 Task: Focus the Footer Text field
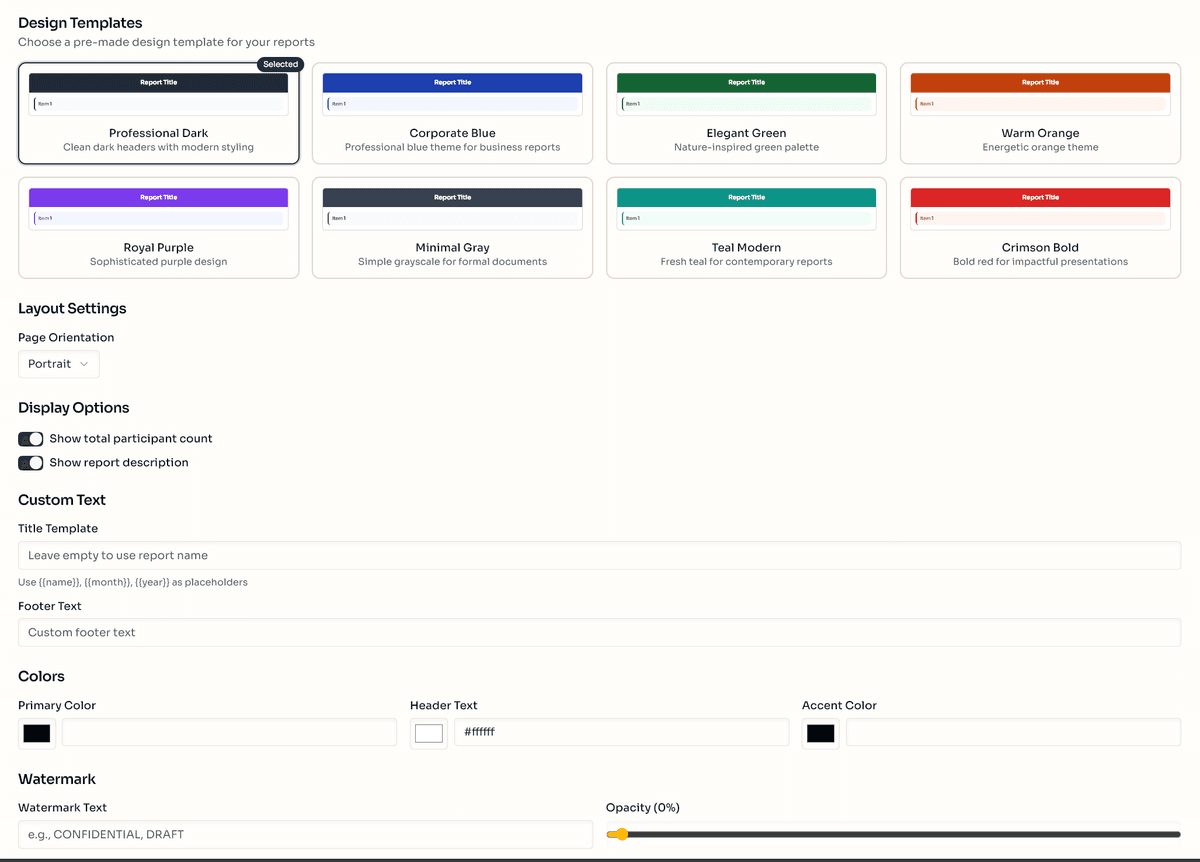point(599,633)
